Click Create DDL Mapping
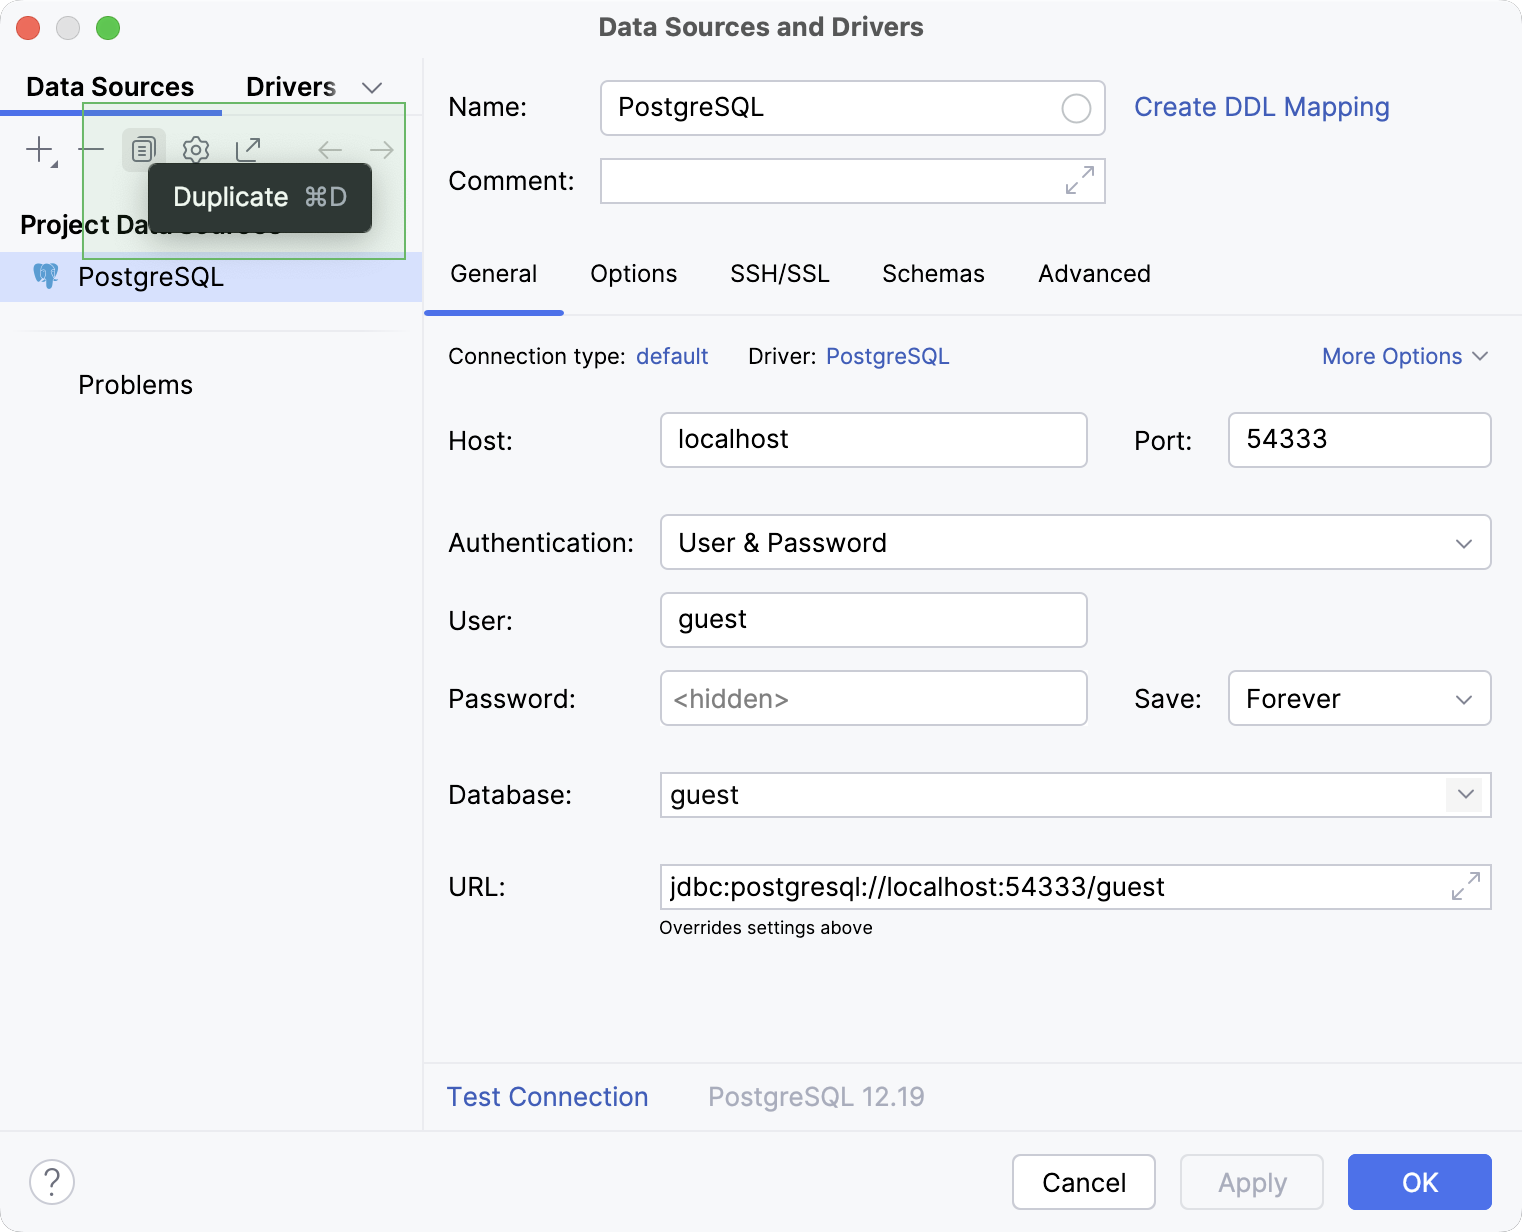Screen dimensions: 1522x1232 1261,107
